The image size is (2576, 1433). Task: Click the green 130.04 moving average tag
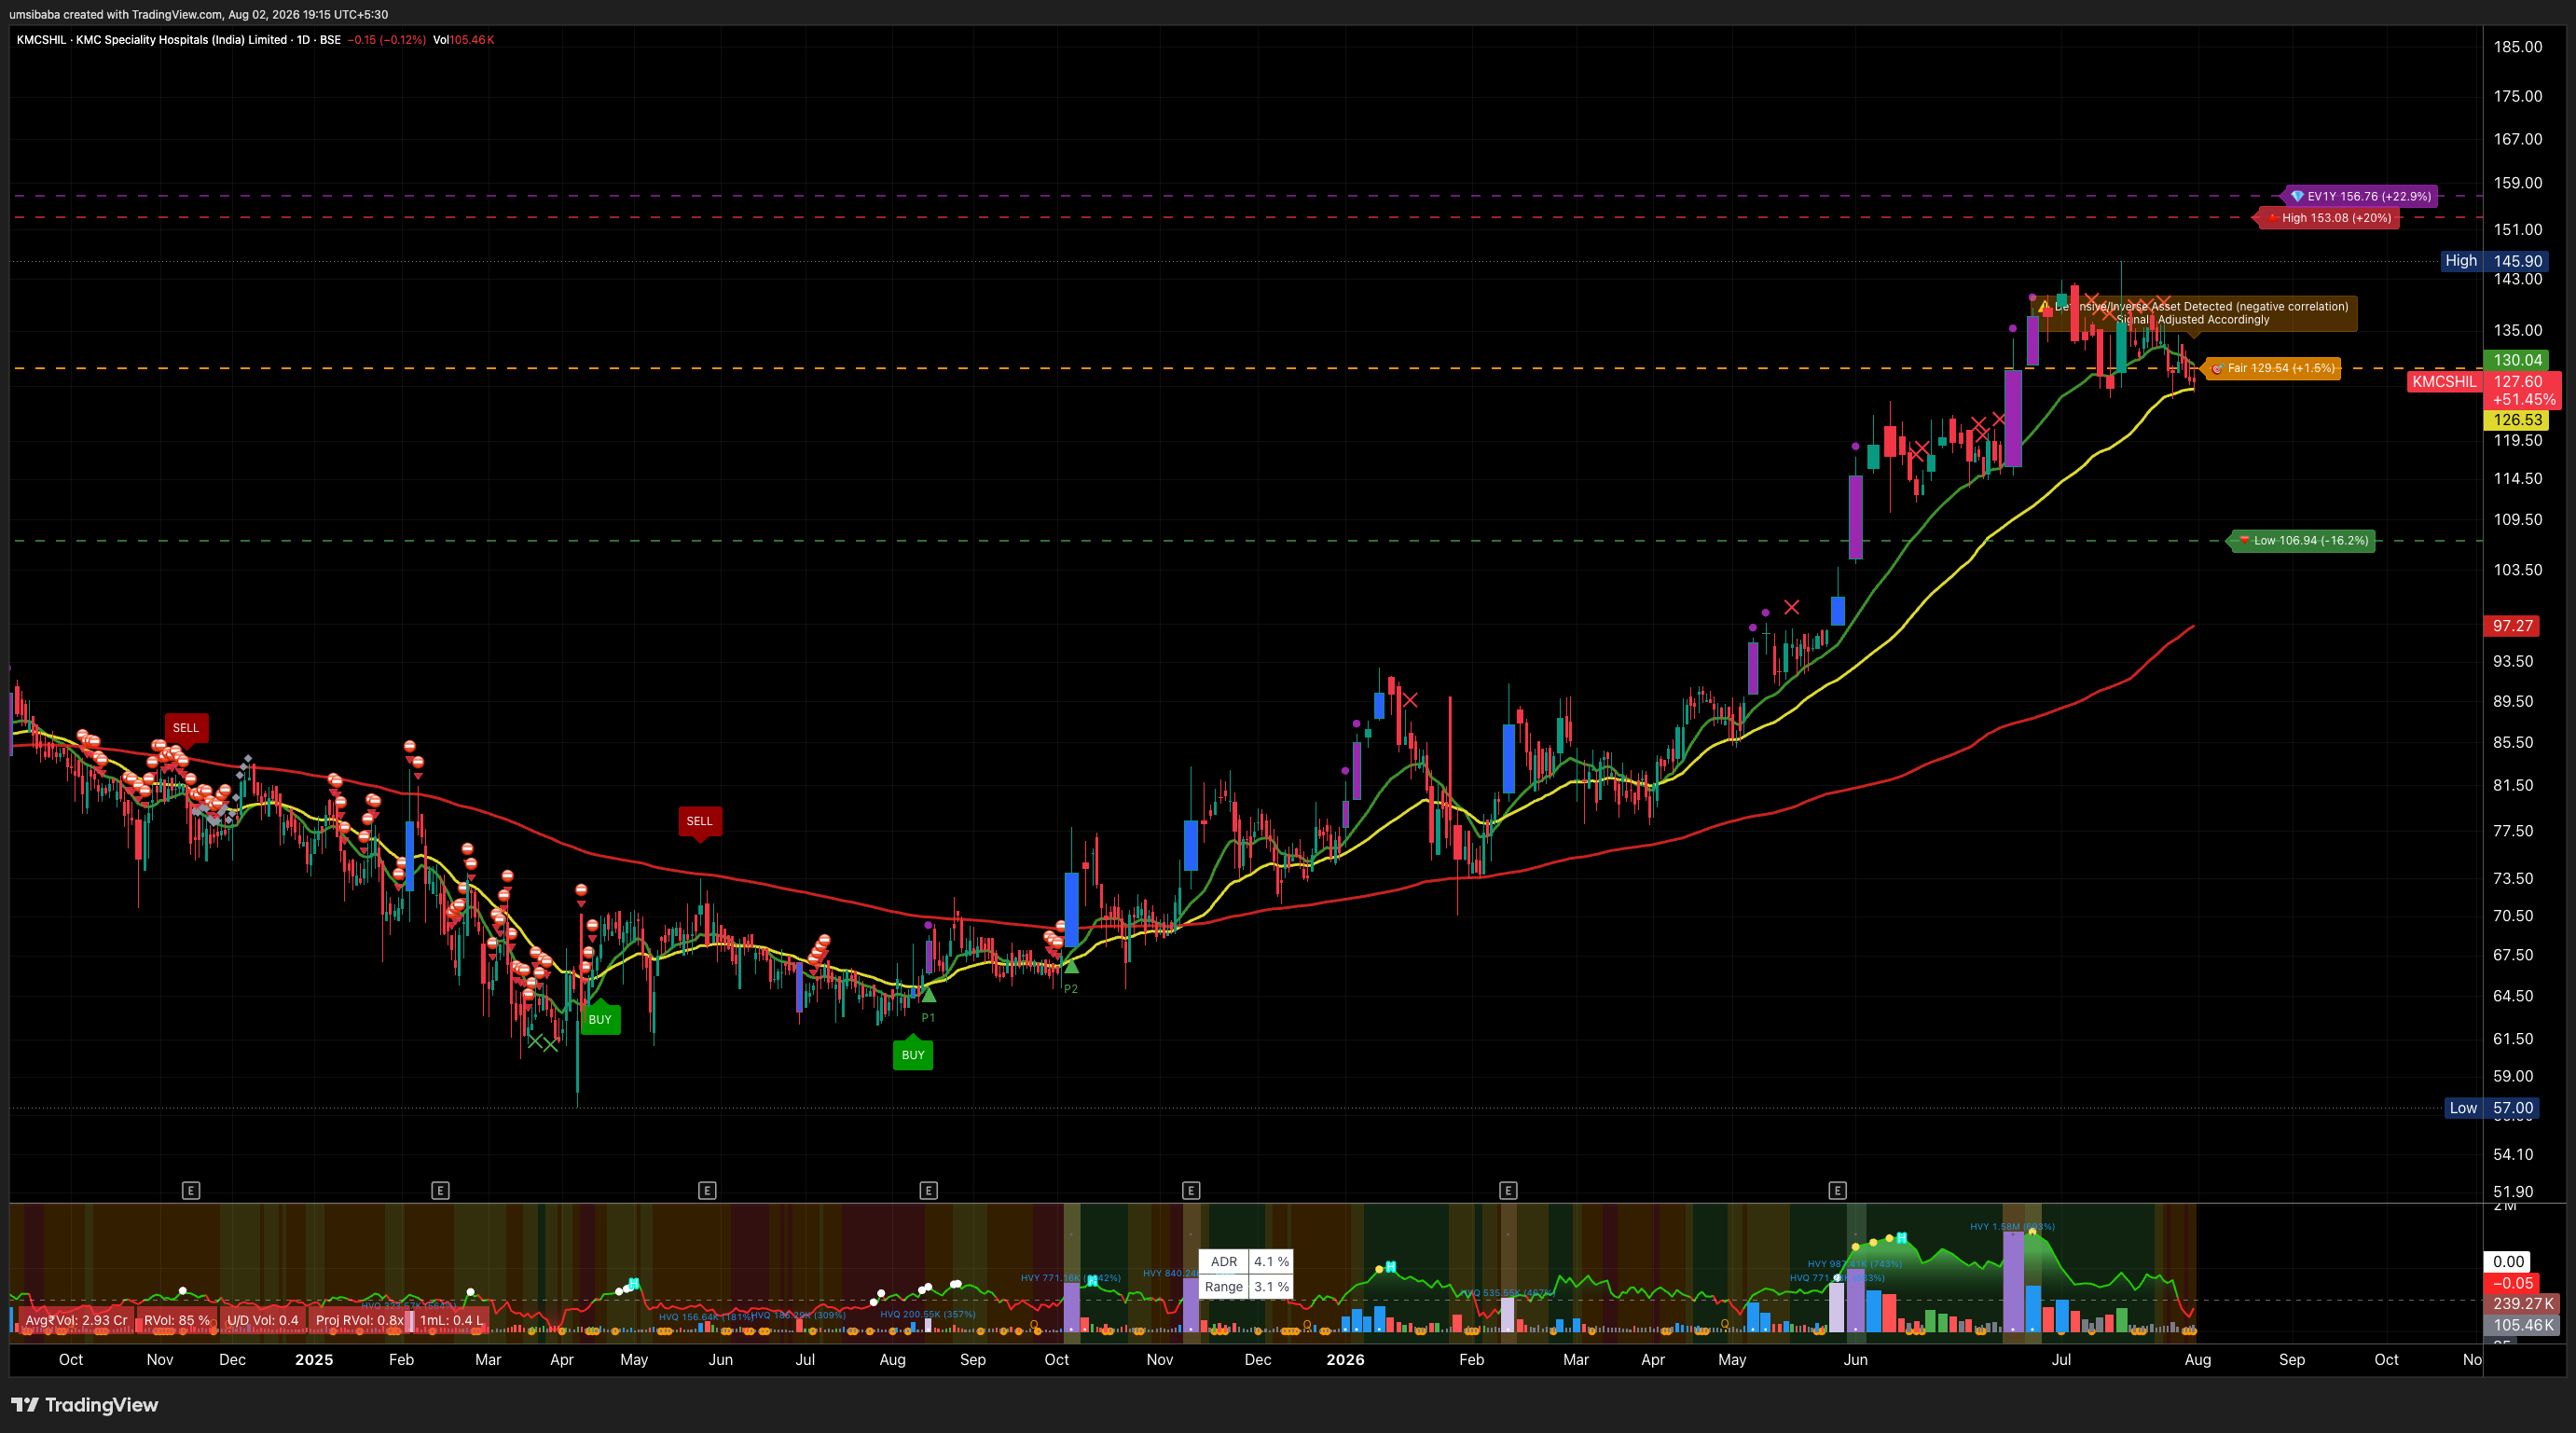coord(2517,360)
